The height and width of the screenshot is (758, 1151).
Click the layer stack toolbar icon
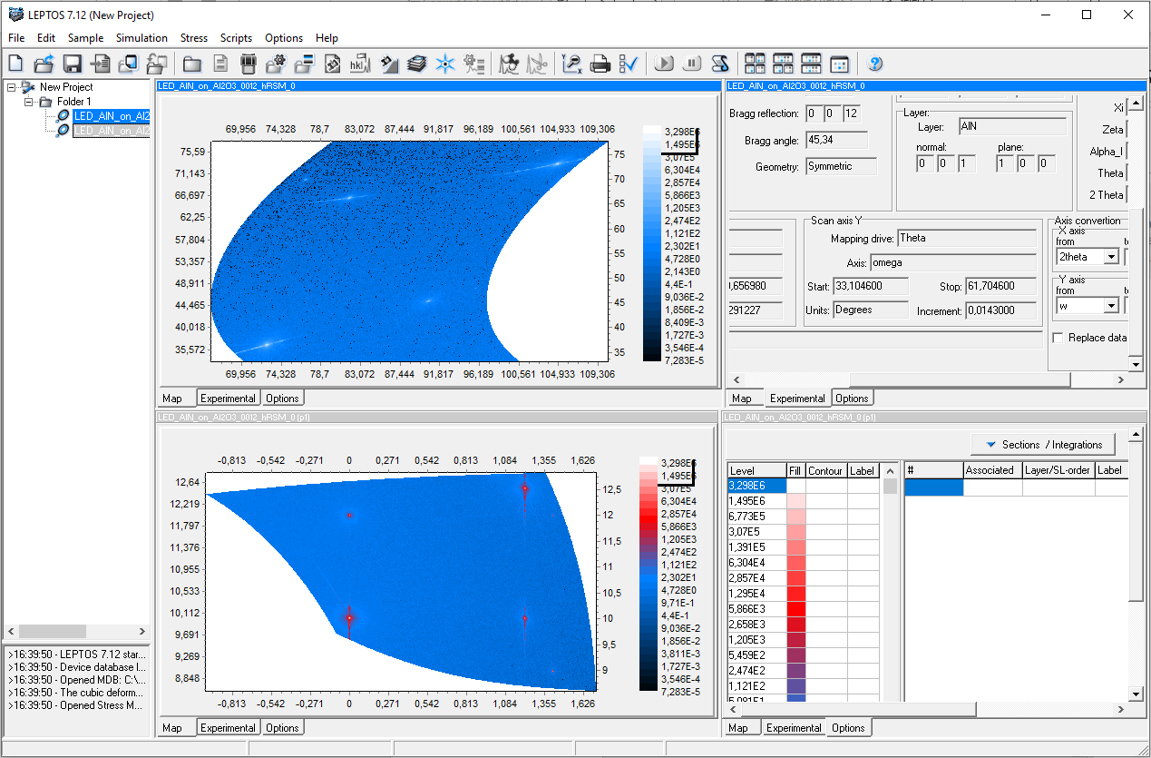(x=417, y=64)
